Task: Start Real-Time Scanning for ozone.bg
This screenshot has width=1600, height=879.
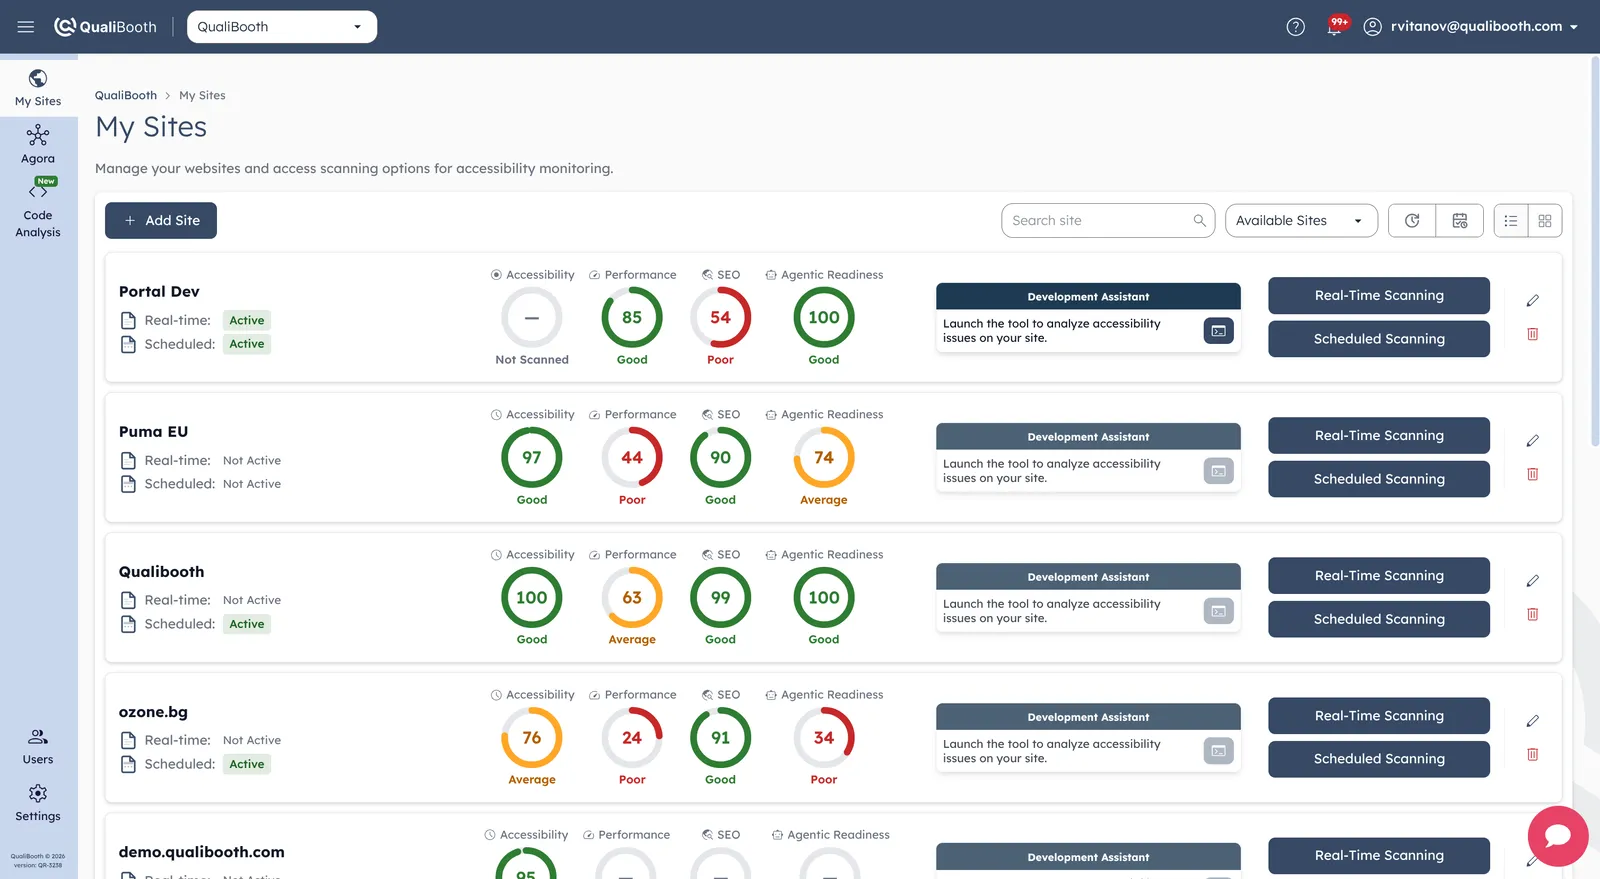Action: click(x=1379, y=716)
